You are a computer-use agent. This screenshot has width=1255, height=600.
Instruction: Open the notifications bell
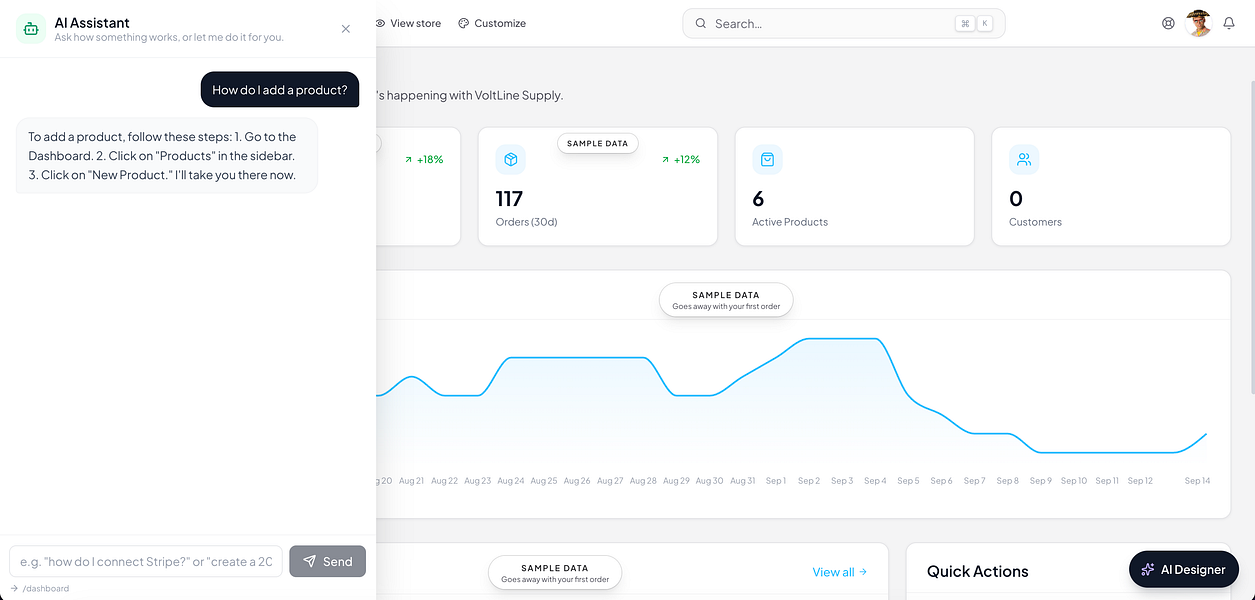pyautogui.click(x=1229, y=23)
